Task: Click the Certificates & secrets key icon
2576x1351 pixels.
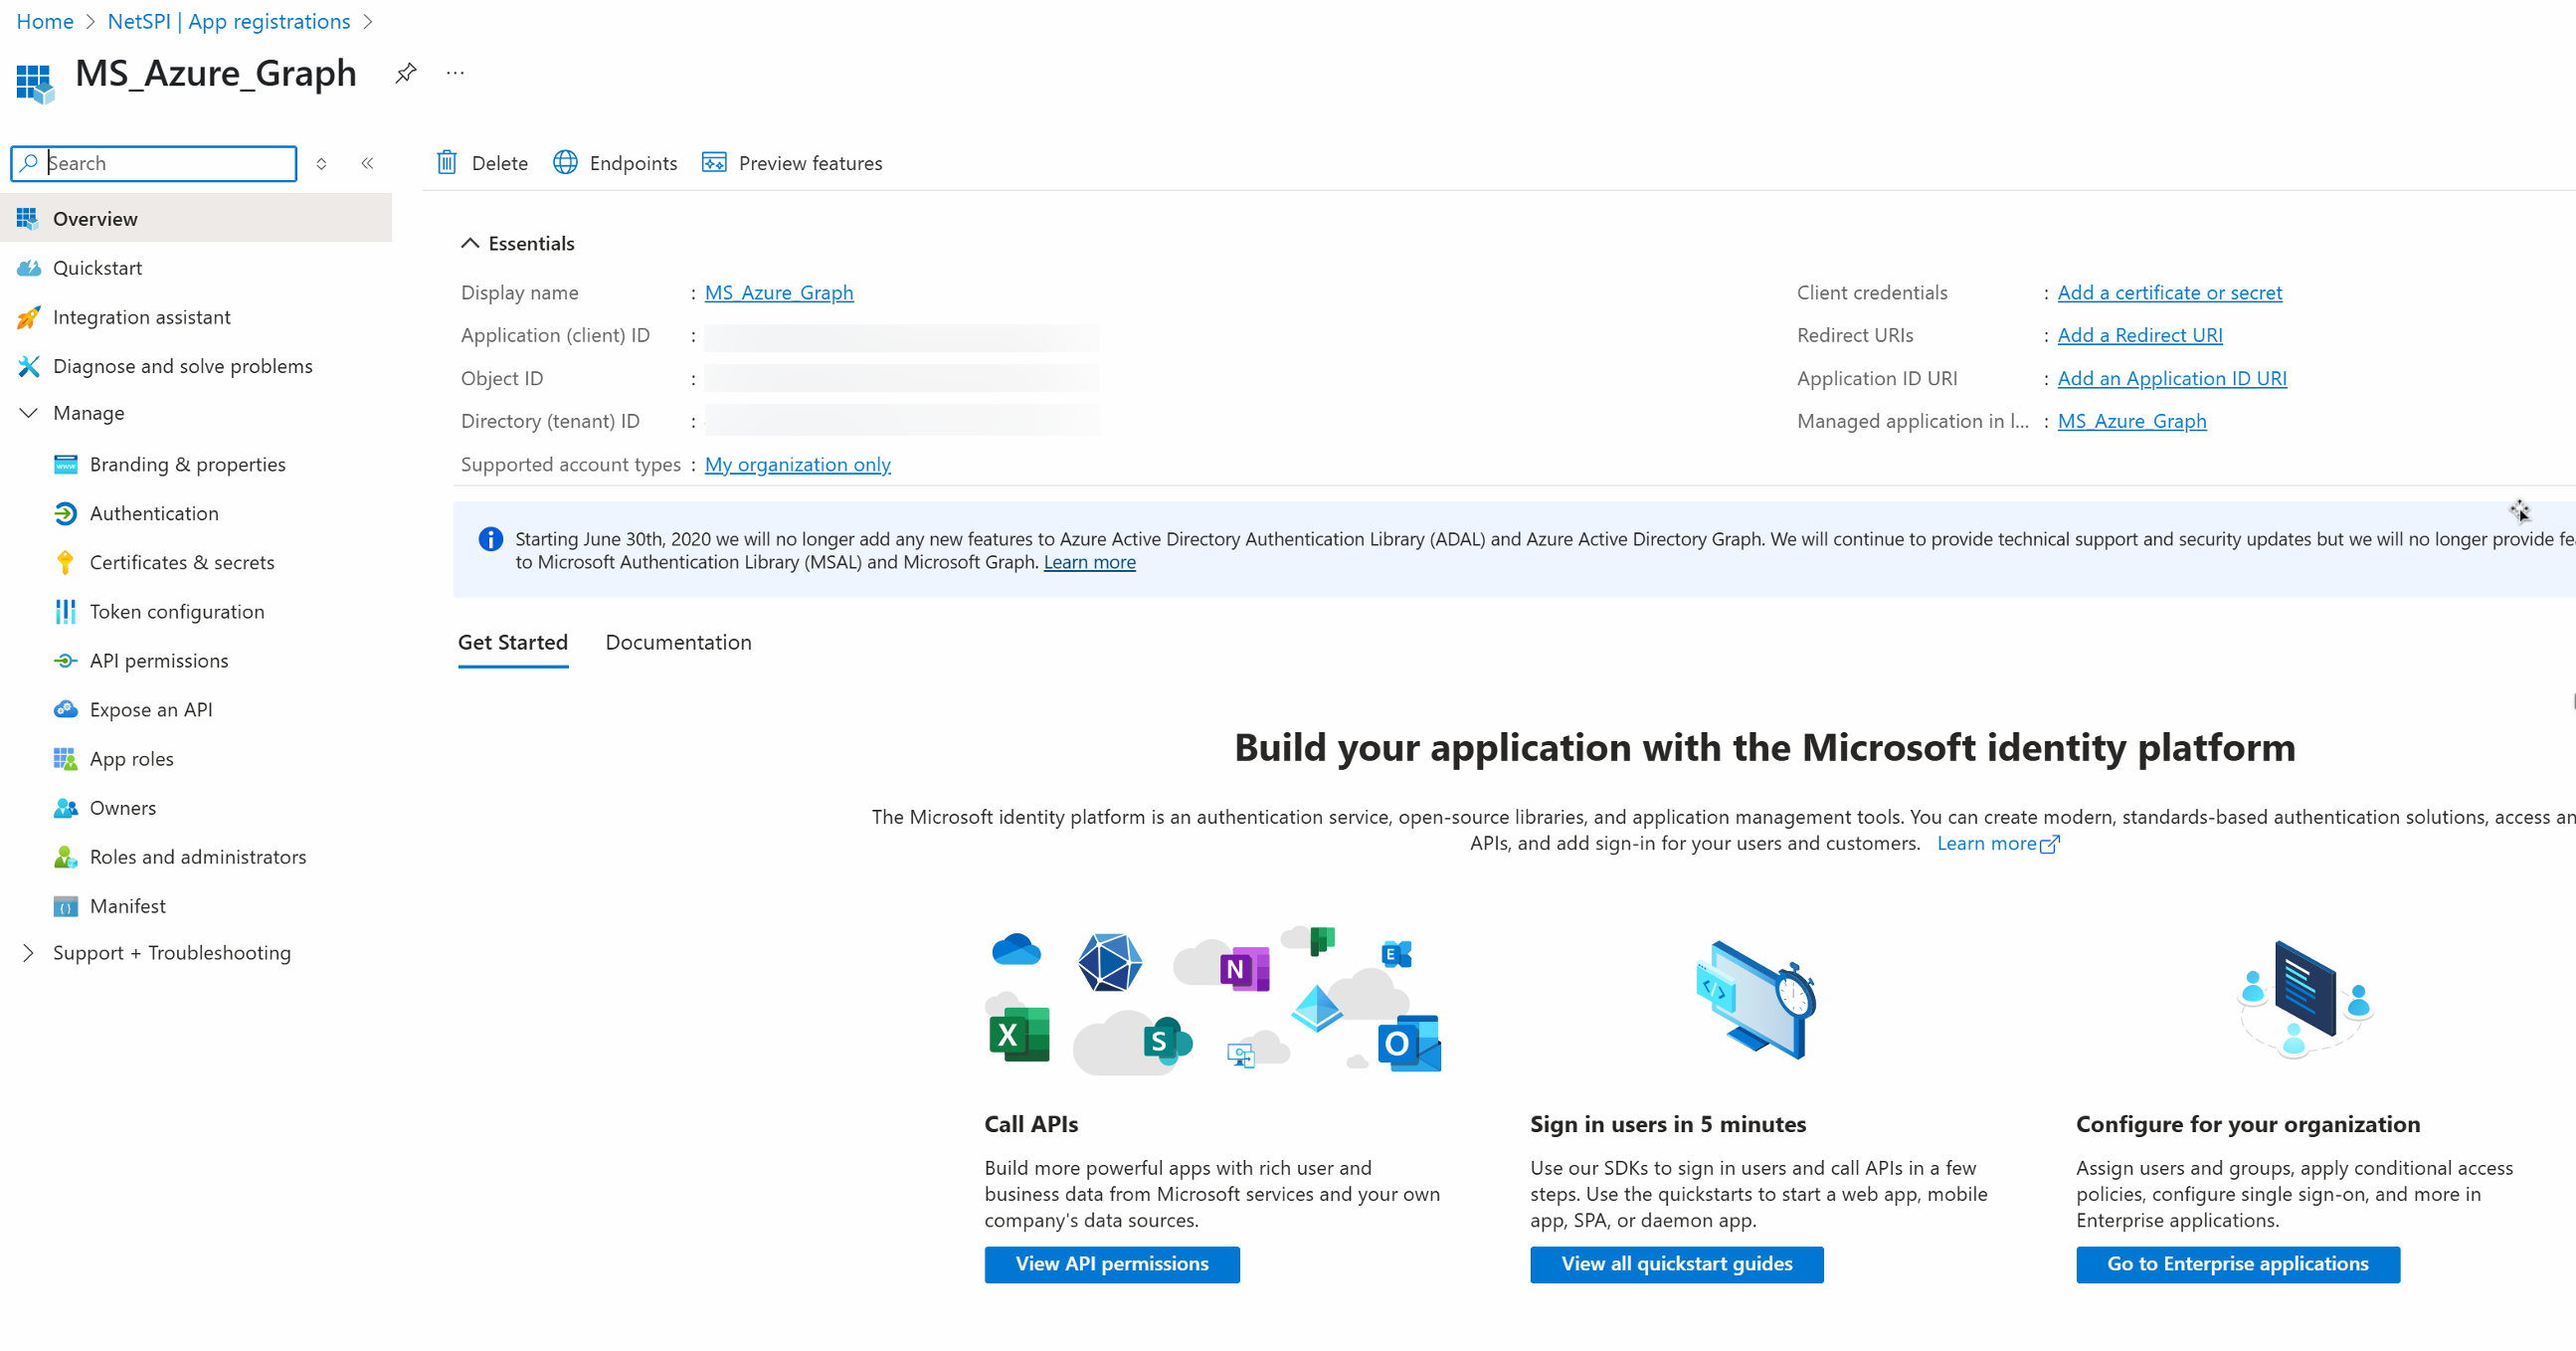Action: coord(65,562)
